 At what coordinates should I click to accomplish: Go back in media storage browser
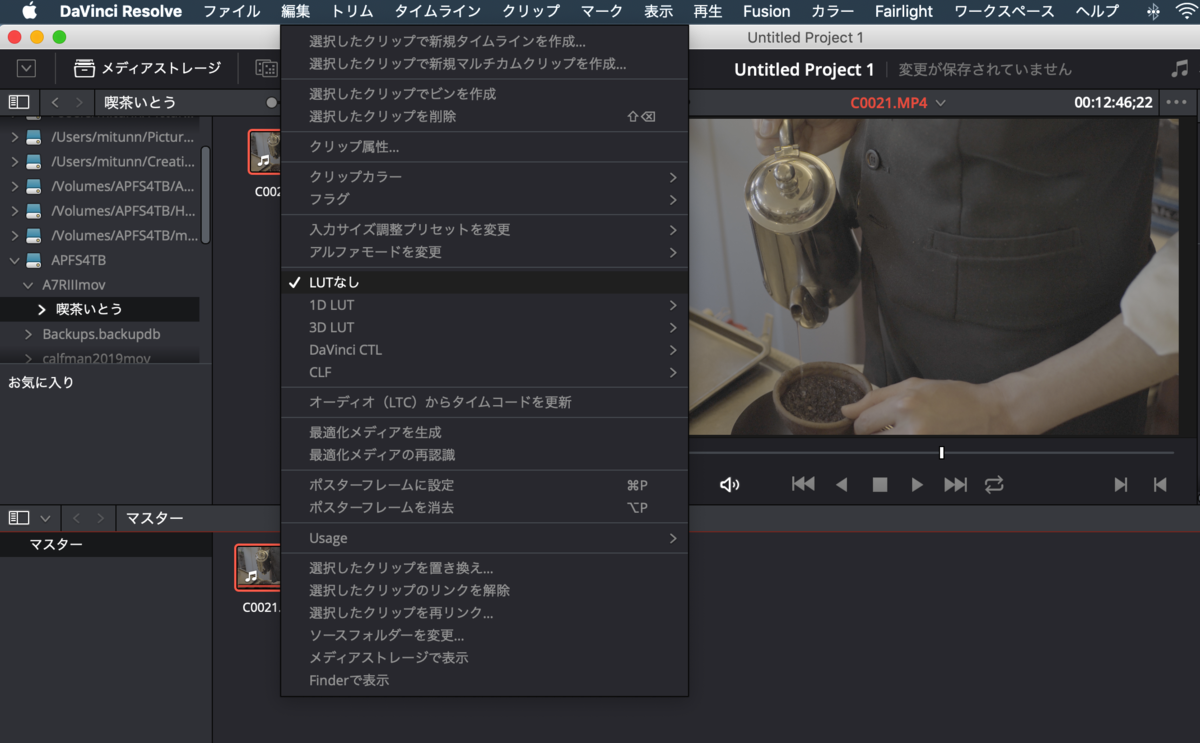pyautogui.click(x=55, y=102)
